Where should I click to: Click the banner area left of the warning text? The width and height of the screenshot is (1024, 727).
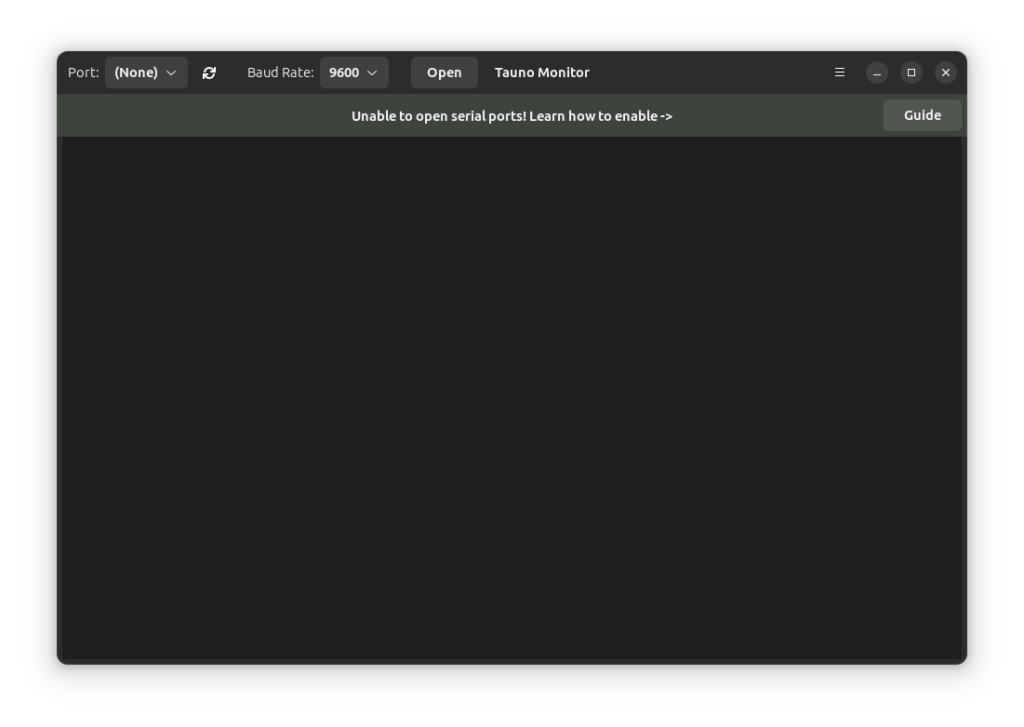coord(200,116)
